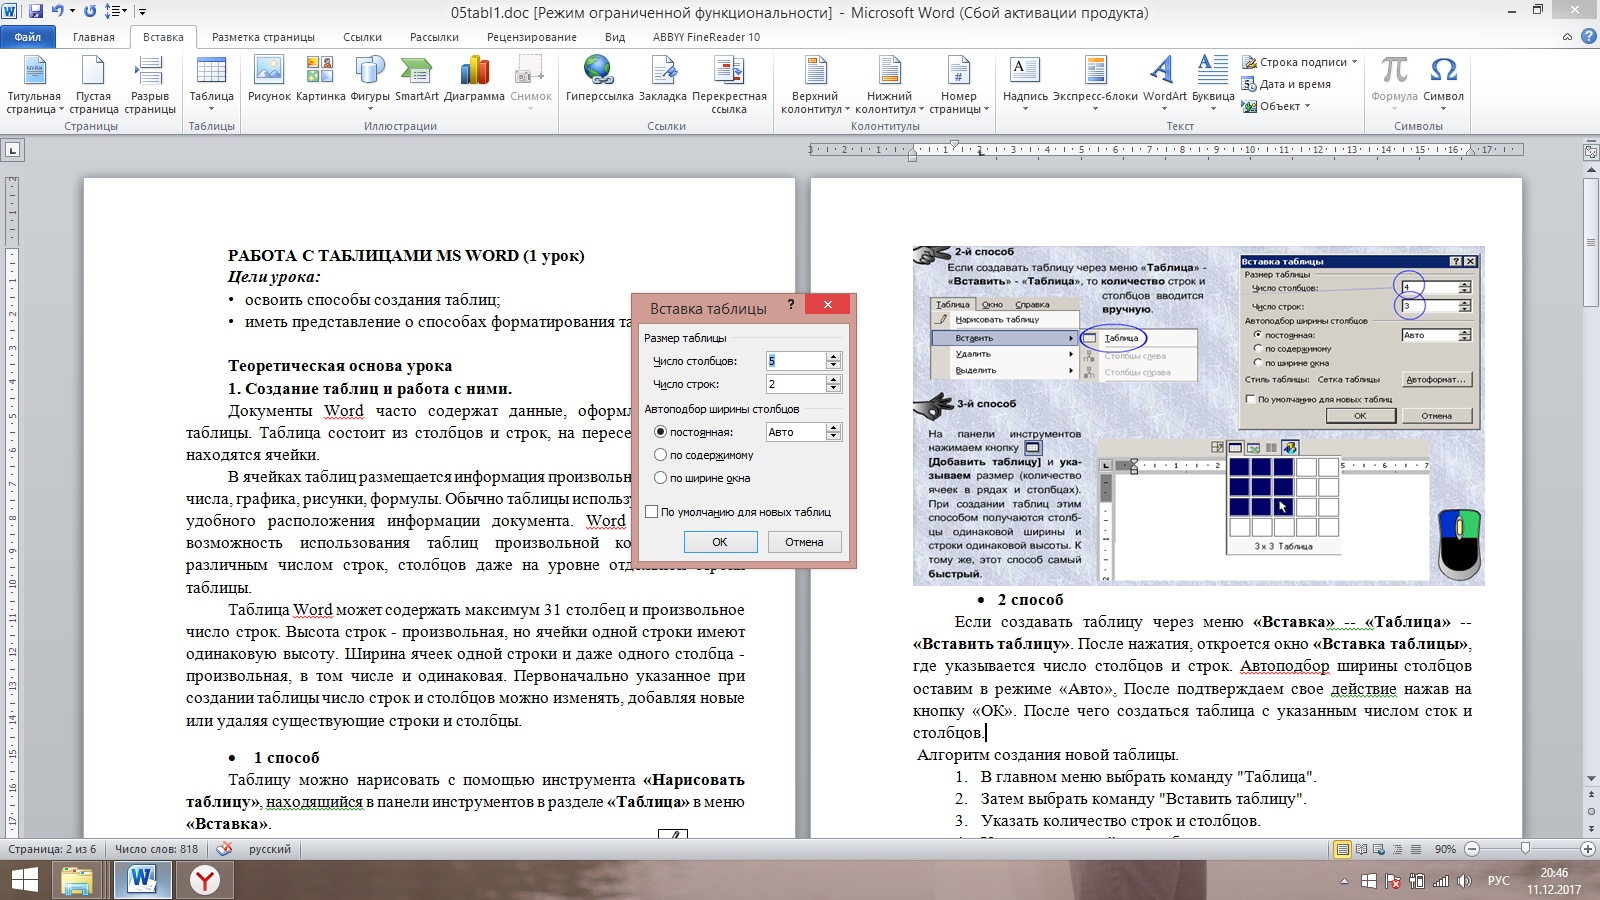Insert a Title page (Титульная страница)
1600x900 pixels.
point(35,85)
